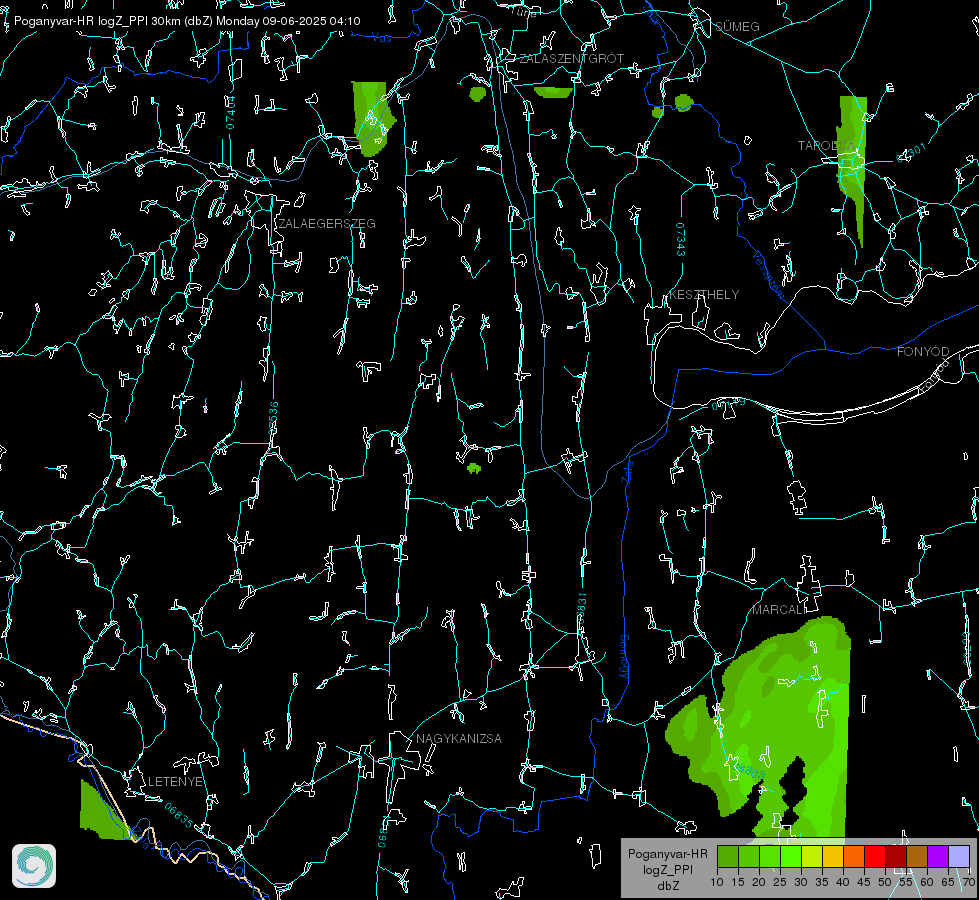Pick the bright red 45-50 dBZ legend swatch

pyautogui.click(x=875, y=856)
